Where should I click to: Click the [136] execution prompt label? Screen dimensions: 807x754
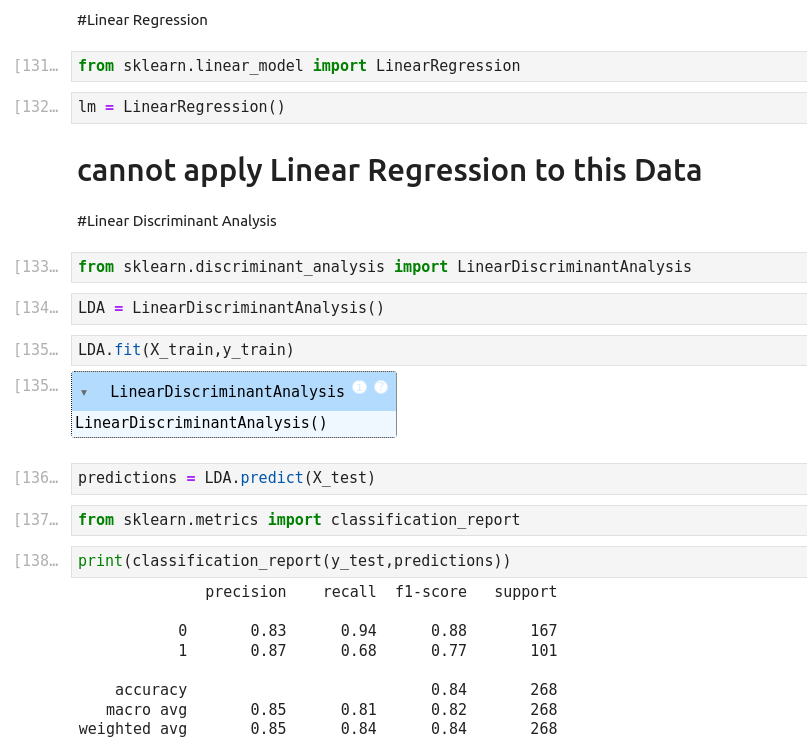37,478
